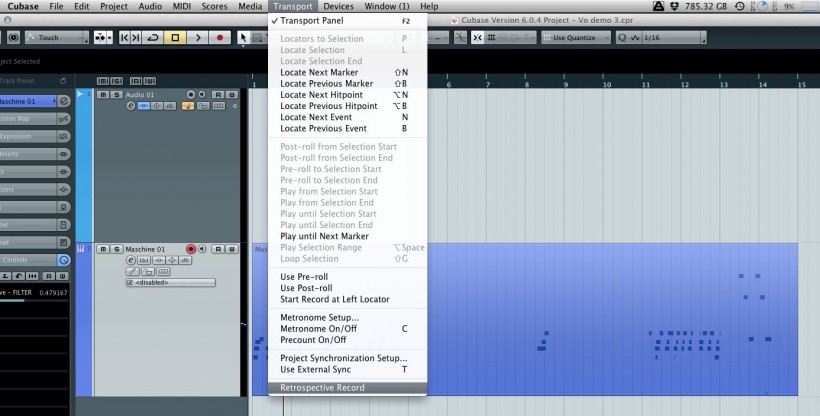Open the Touch automation mode dropdown

[59, 38]
